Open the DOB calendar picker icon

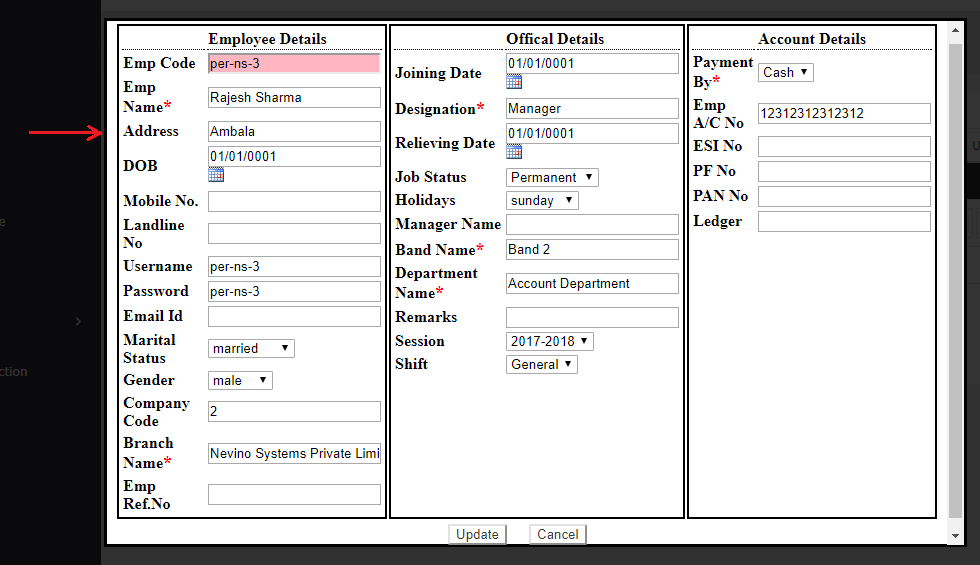(x=216, y=175)
